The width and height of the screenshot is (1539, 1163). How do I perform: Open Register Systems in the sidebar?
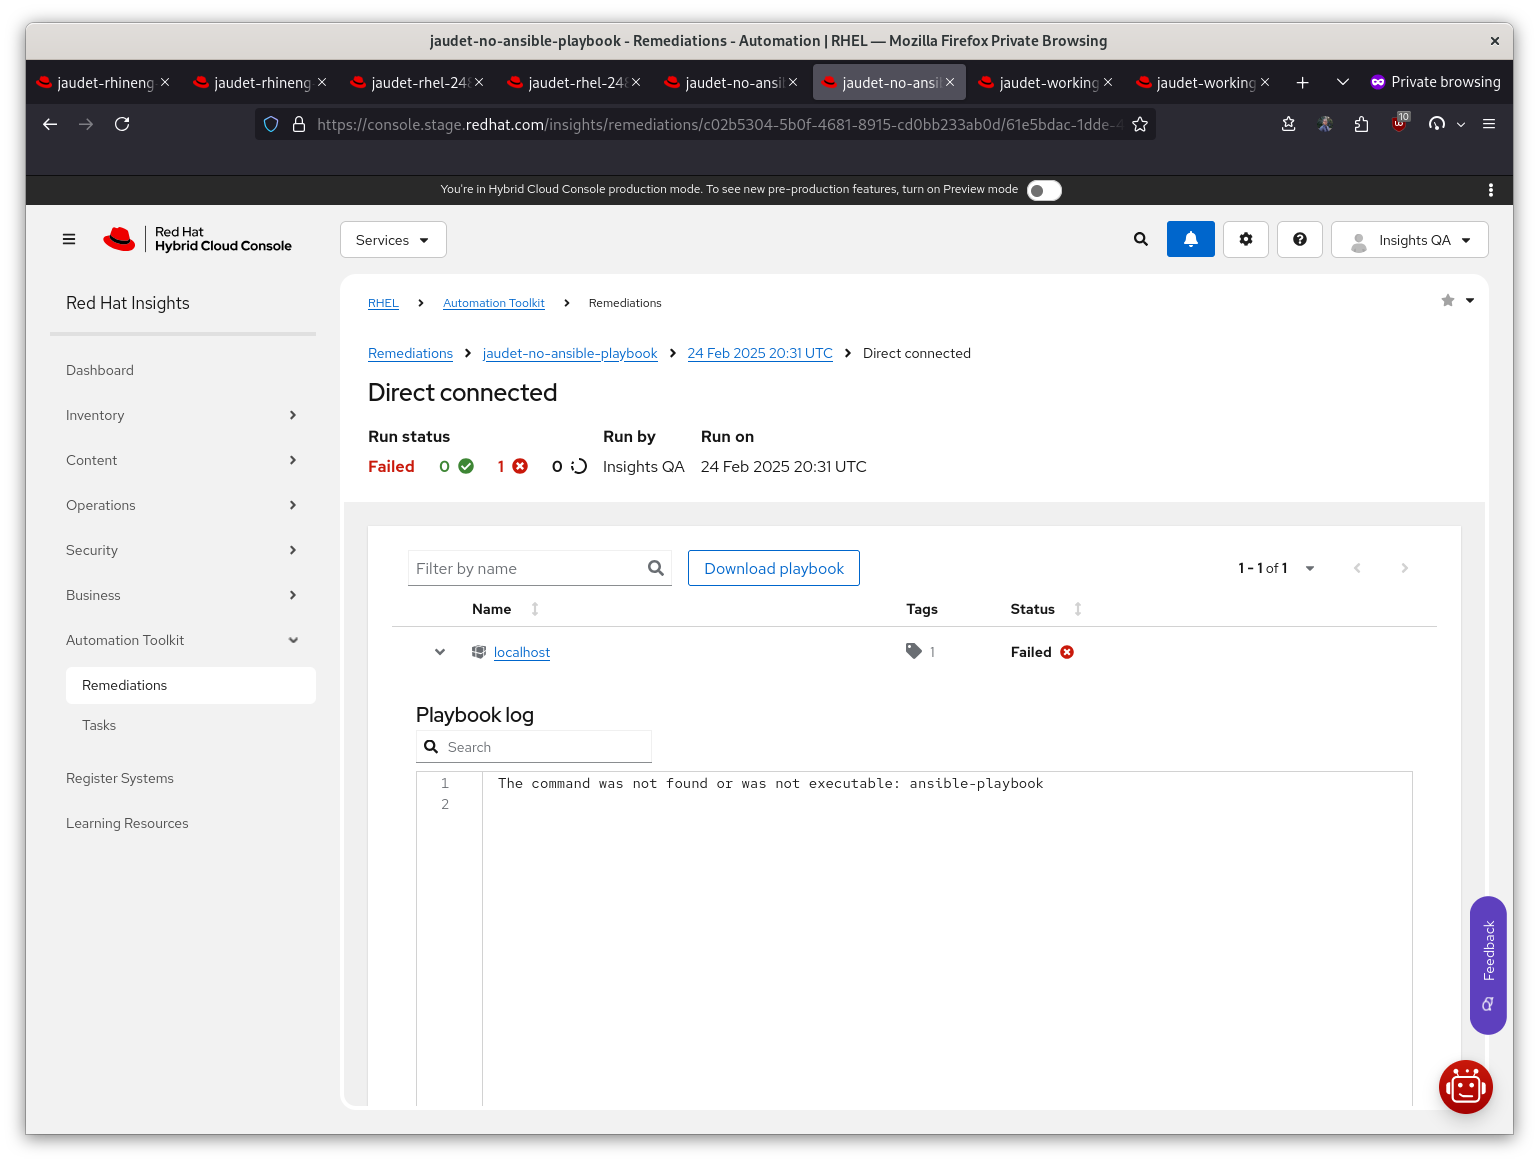coord(120,778)
